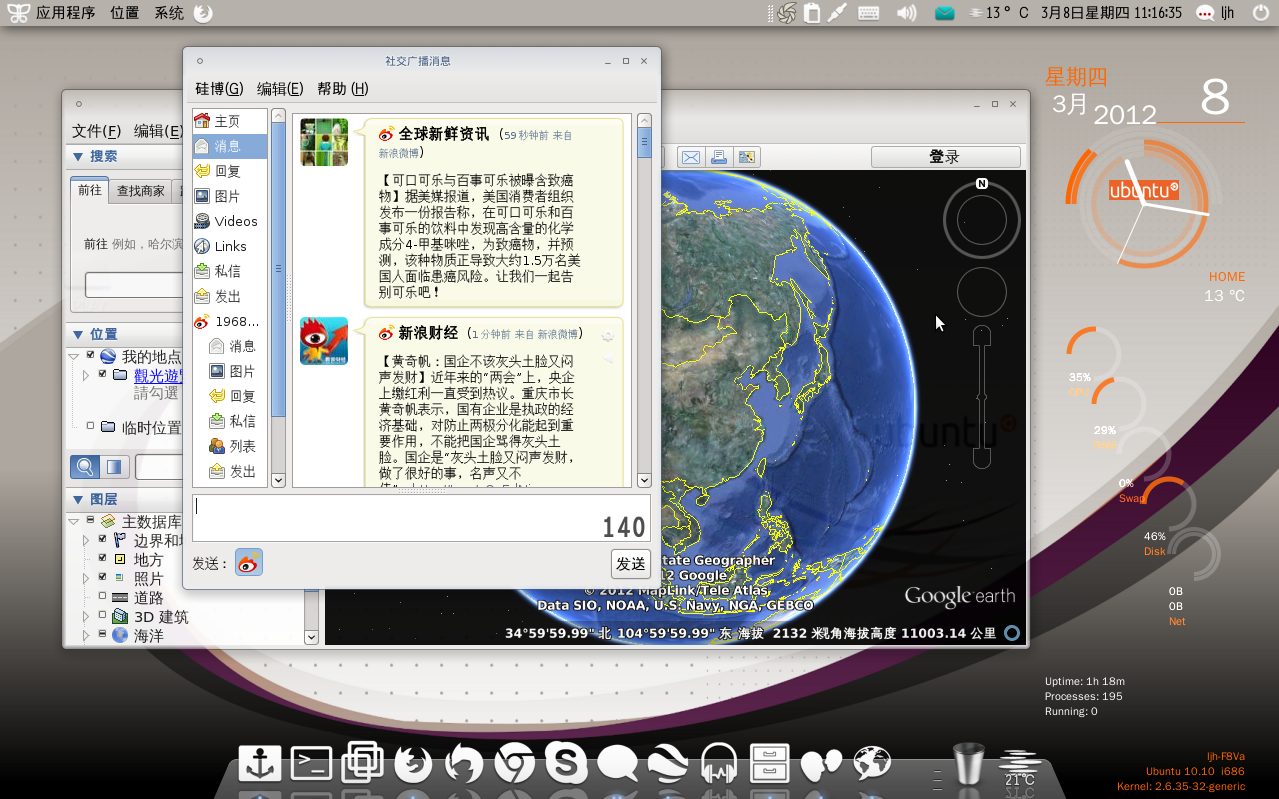Click the 新浪财经 avatar thumbnail
Screen dimensions: 1279x799
(324, 341)
